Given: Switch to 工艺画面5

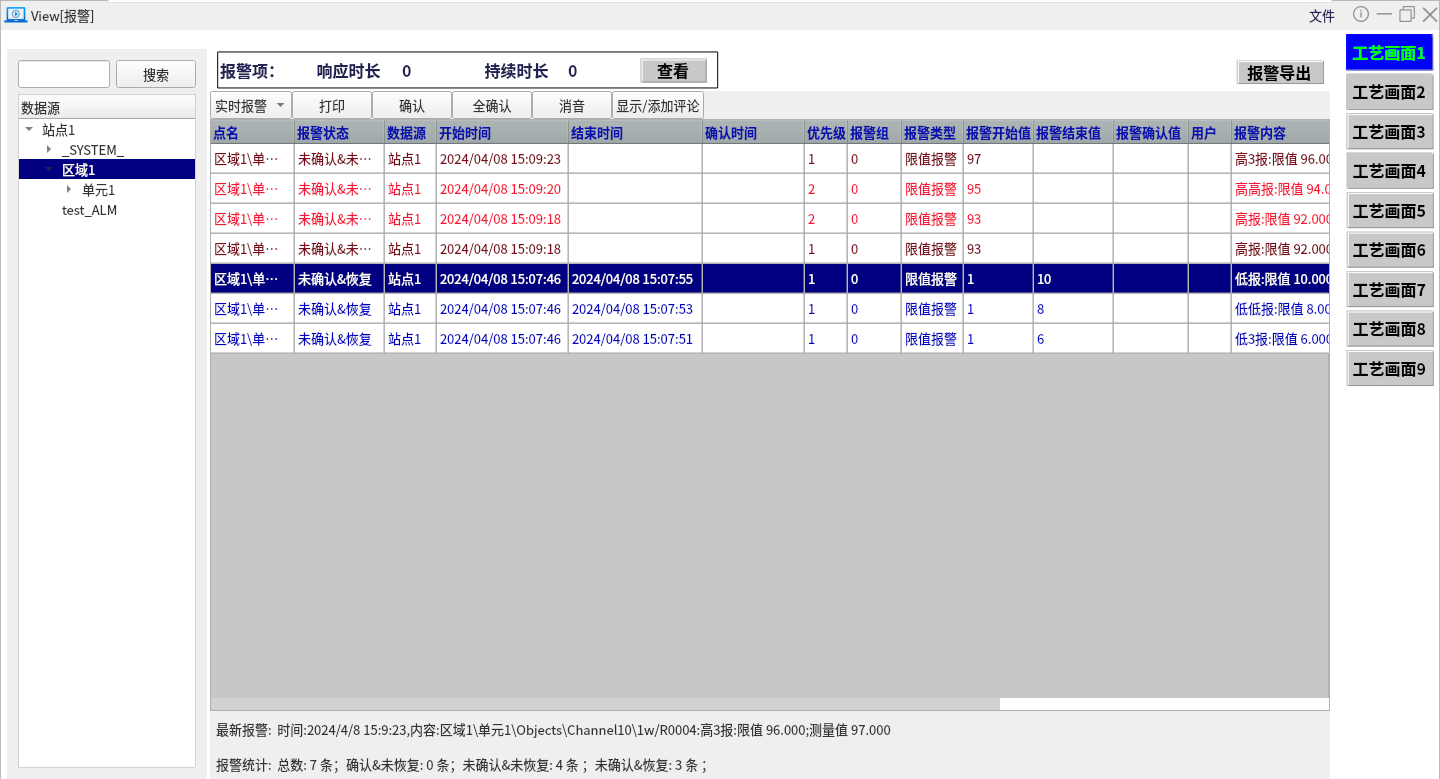Looking at the screenshot, I should point(1389,211).
